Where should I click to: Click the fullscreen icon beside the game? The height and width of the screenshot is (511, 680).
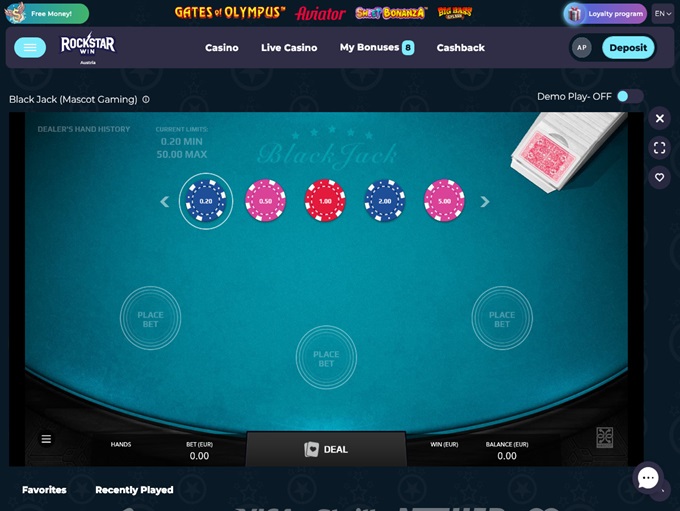pyautogui.click(x=659, y=148)
